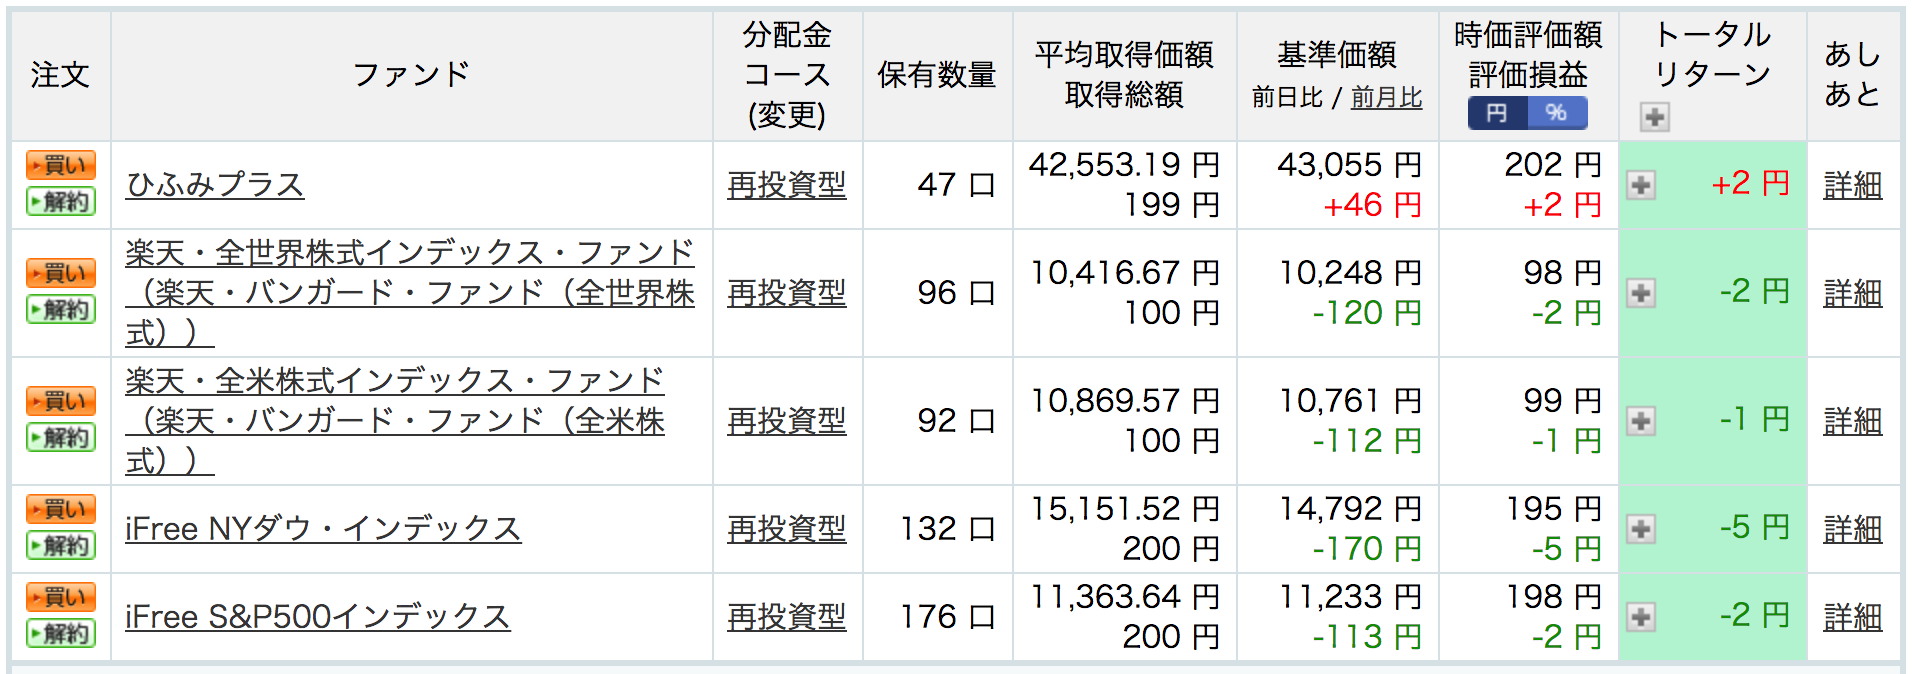The width and height of the screenshot is (1912, 674).
Task: Open 前月比 comparison link in header
Action: click(x=1386, y=97)
